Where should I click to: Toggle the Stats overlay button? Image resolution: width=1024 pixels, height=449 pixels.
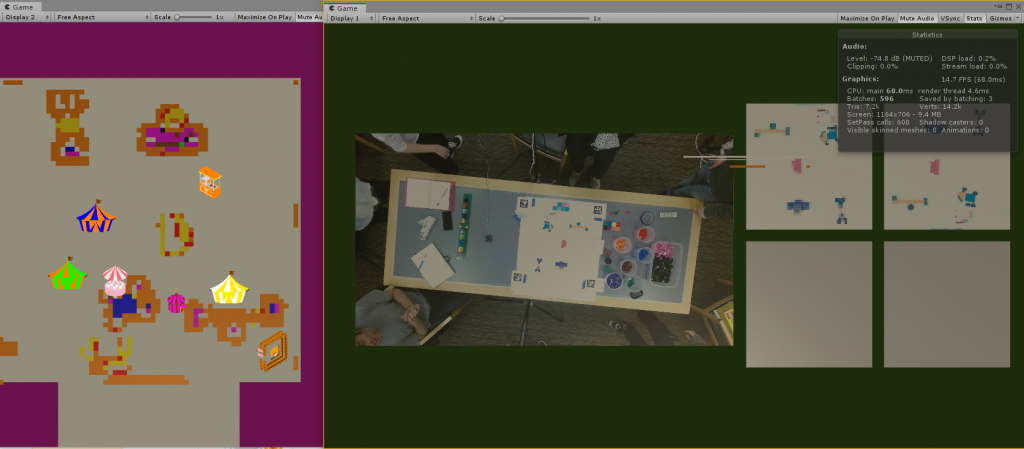click(x=974, y=18)
